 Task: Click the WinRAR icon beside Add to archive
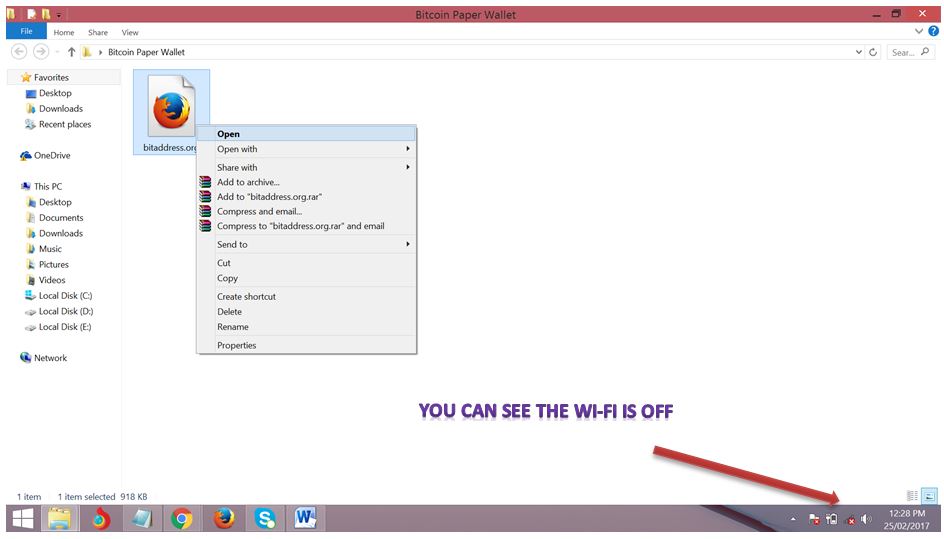(x=205, y=182)
